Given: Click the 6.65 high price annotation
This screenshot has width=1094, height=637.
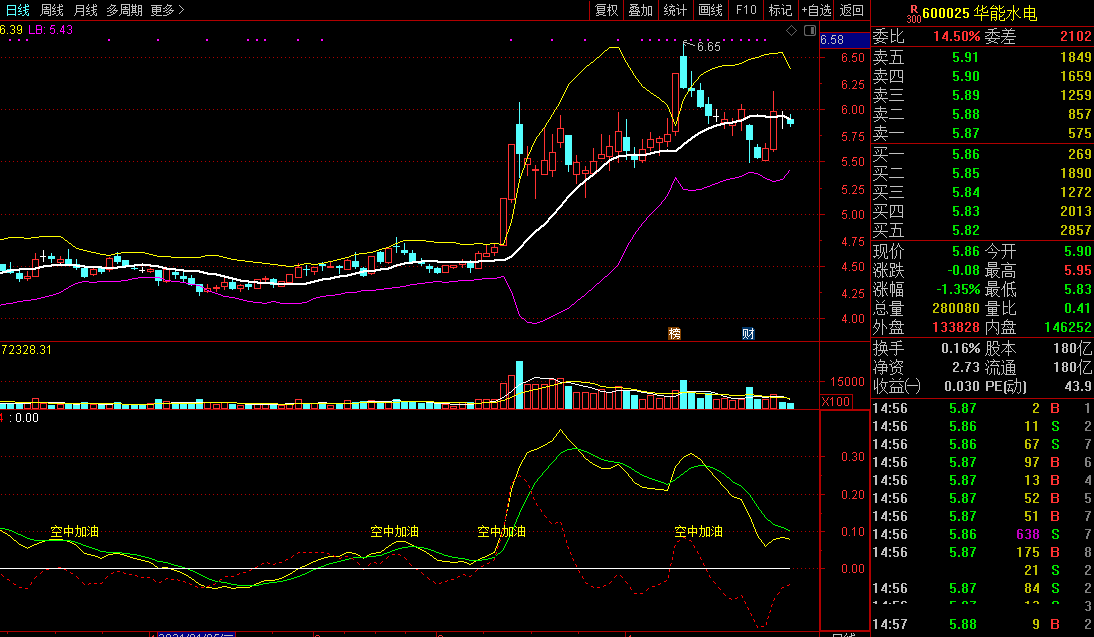Looking at the screenshot, I should coord(708,47).
